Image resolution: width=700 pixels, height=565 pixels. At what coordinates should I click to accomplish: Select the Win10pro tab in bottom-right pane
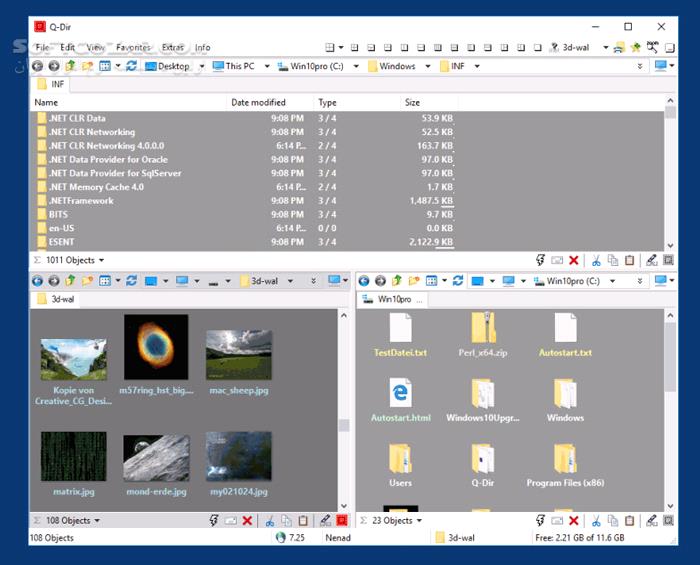click(394, 299)
